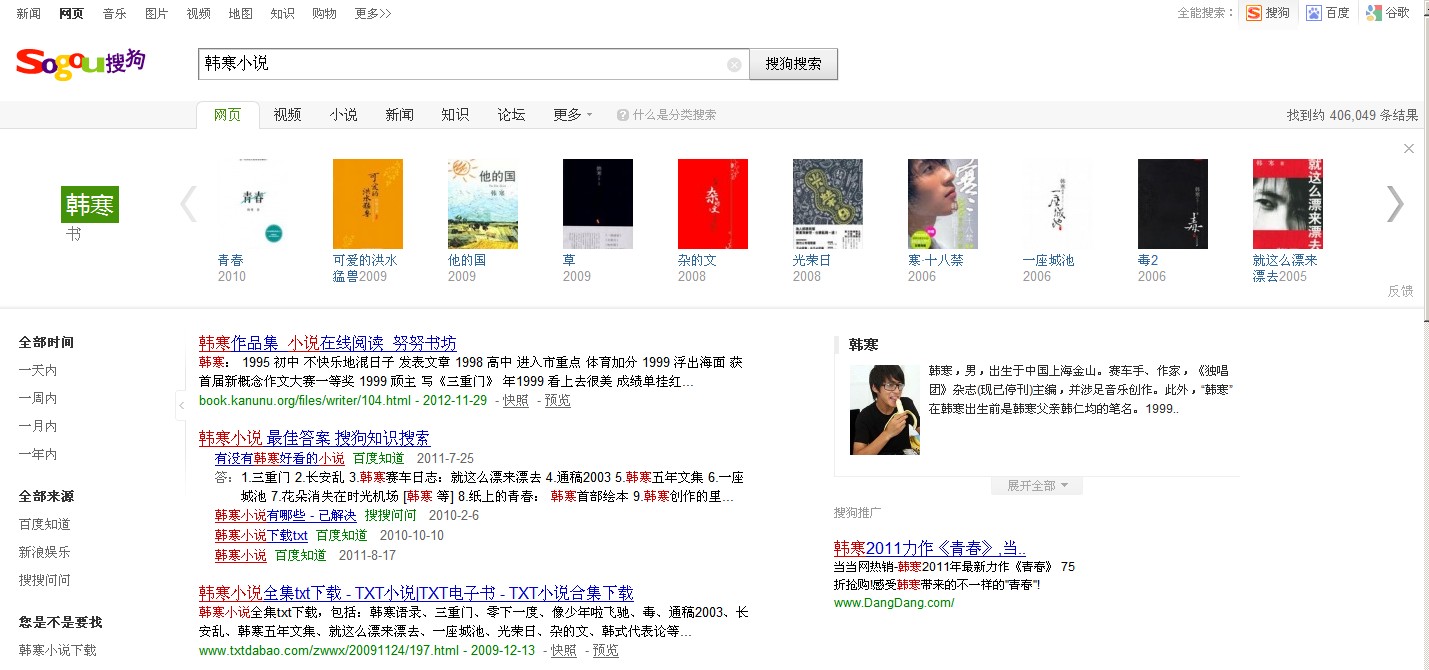Click the Sogou logo
Image resolution: width=1429 pixels, height=670 pixels.
pos(80,63)
